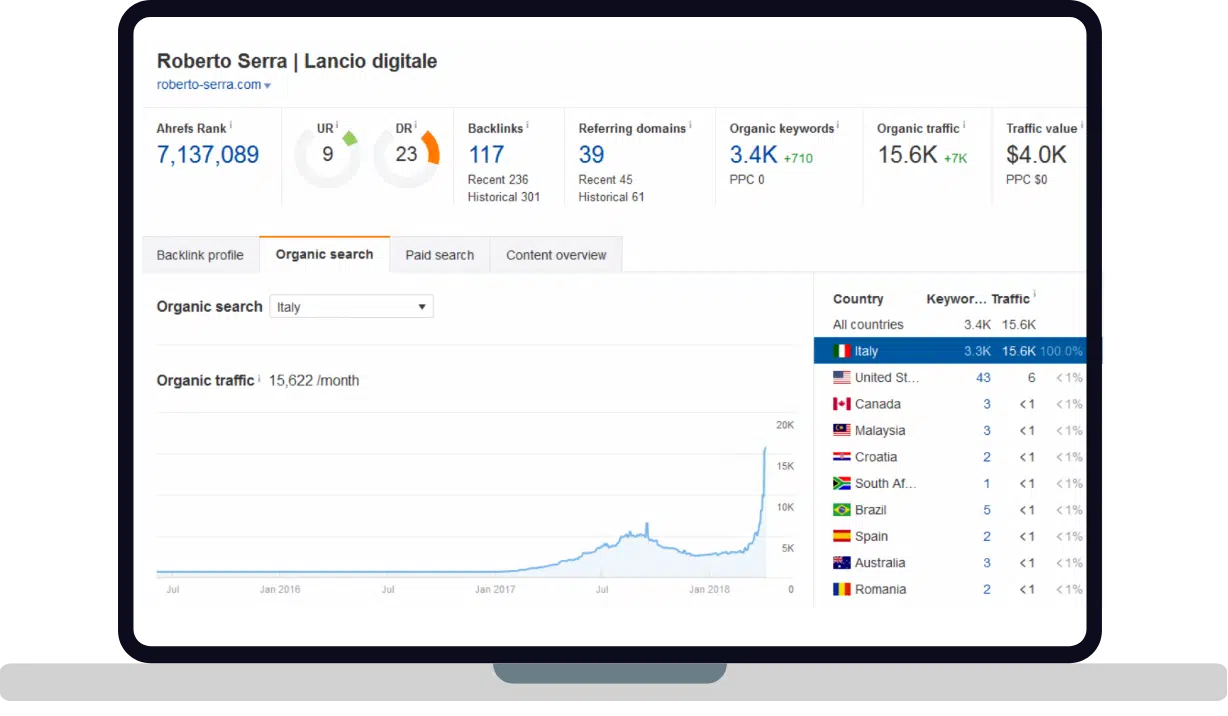This screenshot has width=1228, height=716.
Task: Click the "Historical 61" referring domains text
Action: 612,197
